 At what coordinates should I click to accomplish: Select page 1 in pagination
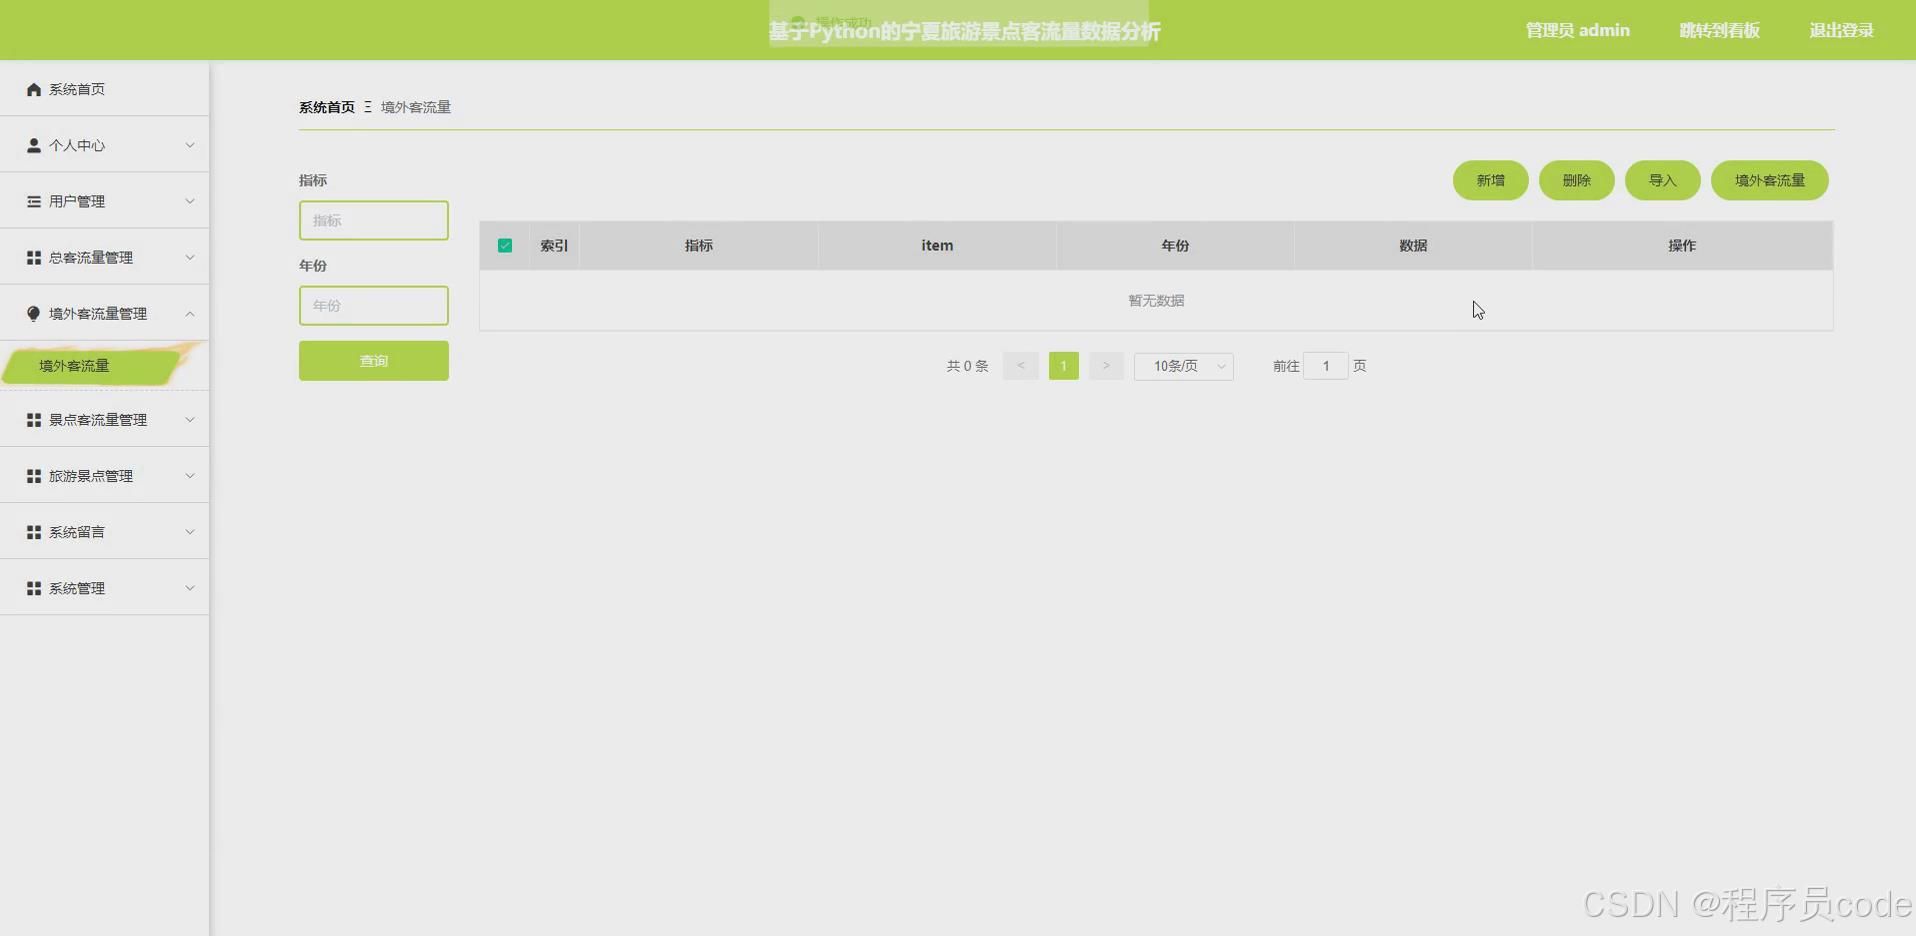tap(1063, 366)
